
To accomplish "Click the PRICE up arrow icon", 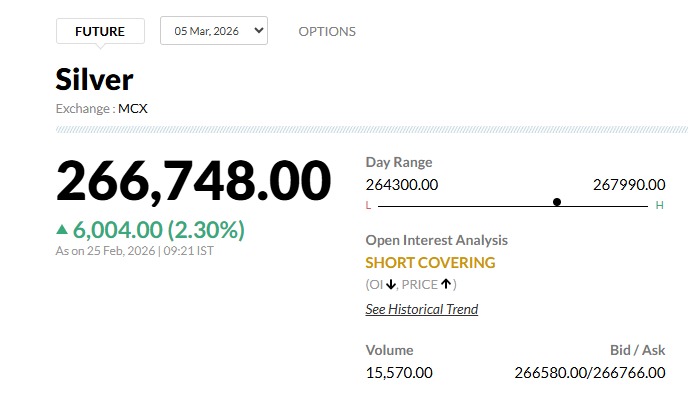I will [446, 285].
